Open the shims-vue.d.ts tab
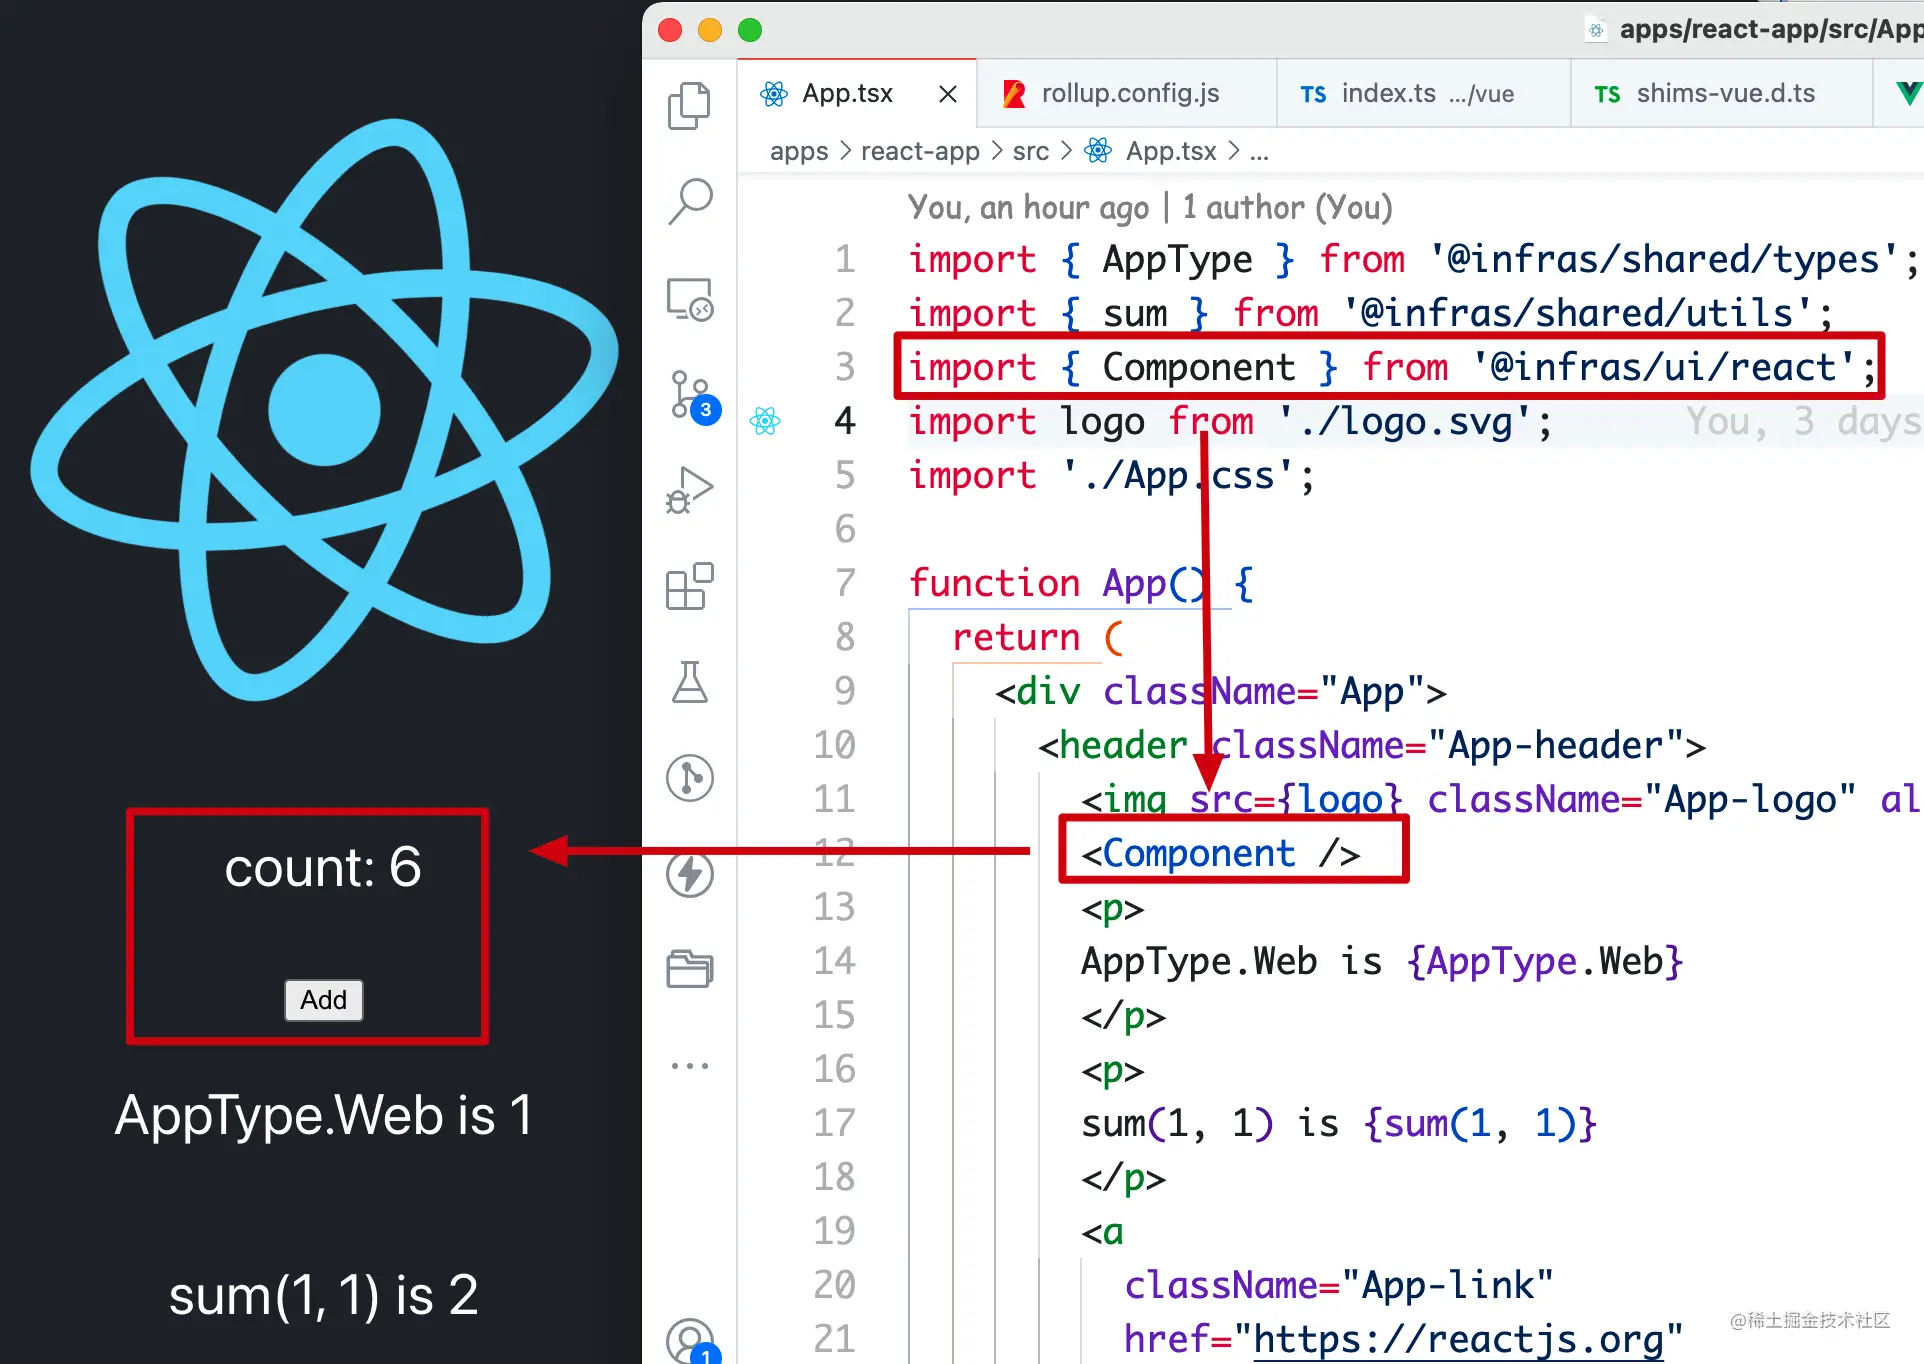The height and width of the screenshot is (1364, 1924). 1724,94
